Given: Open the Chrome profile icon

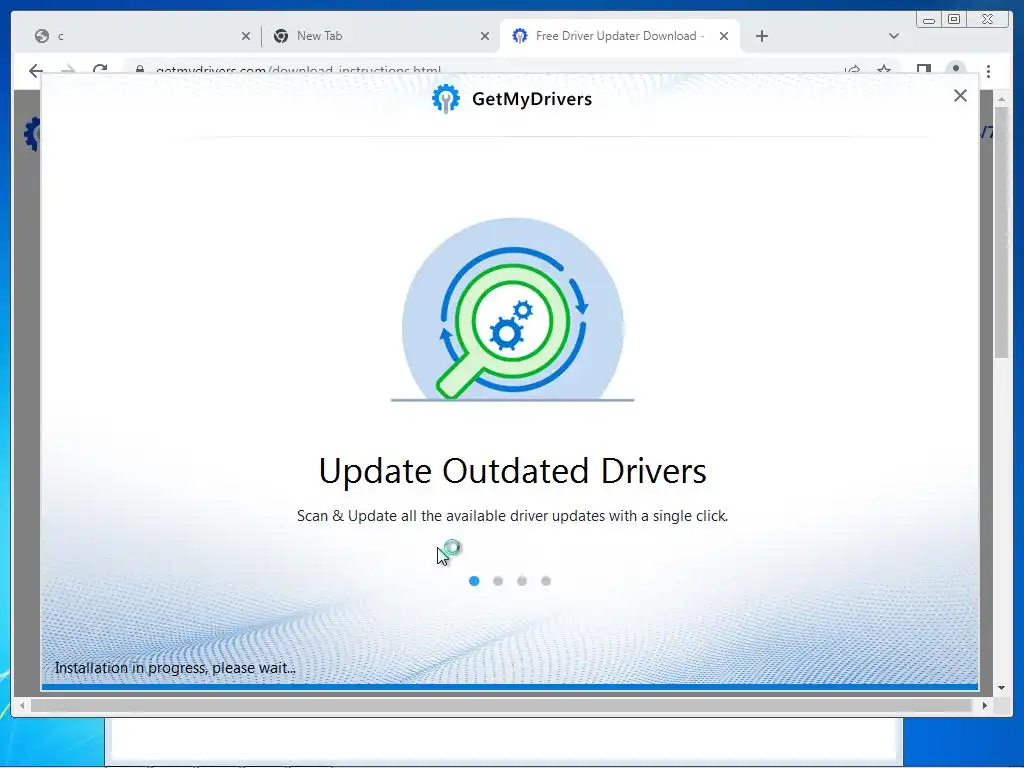Looking at the screenshot, I should click(955, 69).
